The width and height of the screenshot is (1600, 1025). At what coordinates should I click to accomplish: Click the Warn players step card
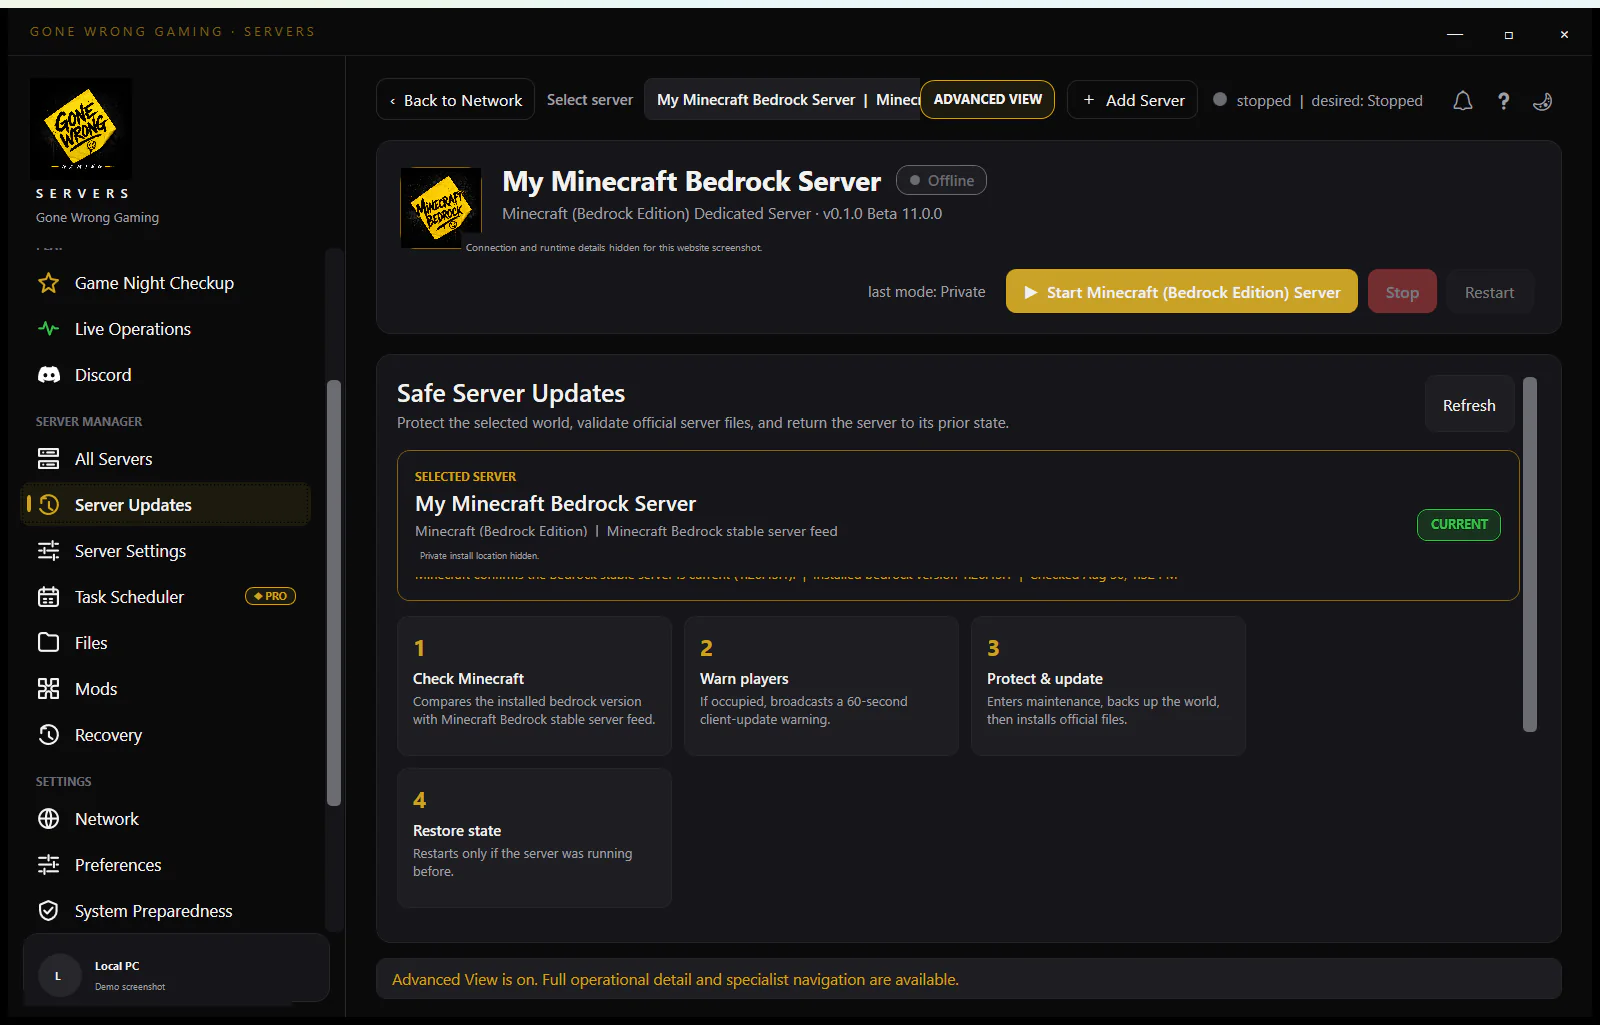[x=821, y=686]
